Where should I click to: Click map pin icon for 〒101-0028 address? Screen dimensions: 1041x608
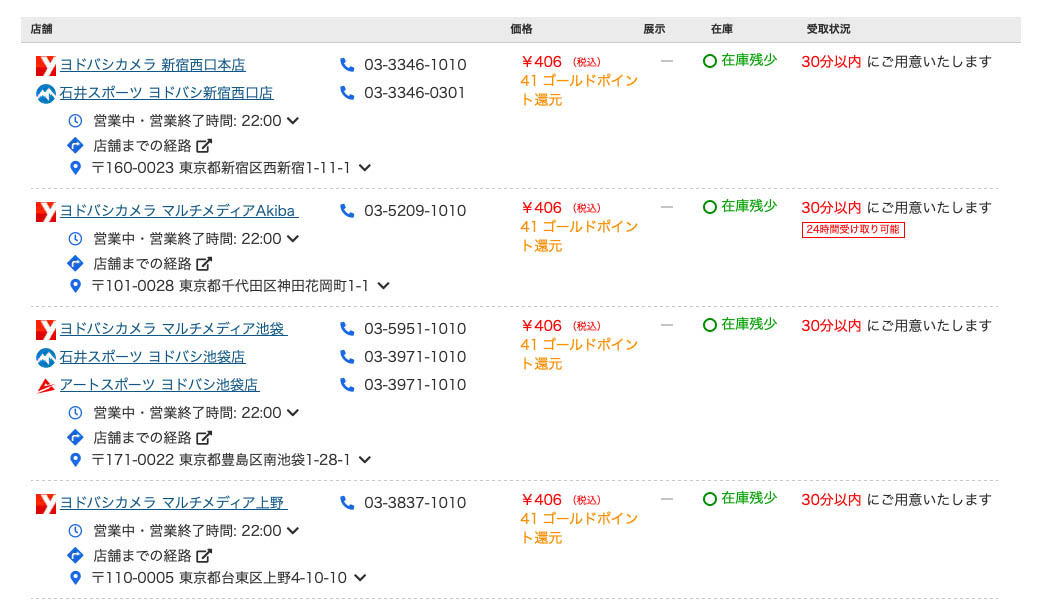coord(76,286)
